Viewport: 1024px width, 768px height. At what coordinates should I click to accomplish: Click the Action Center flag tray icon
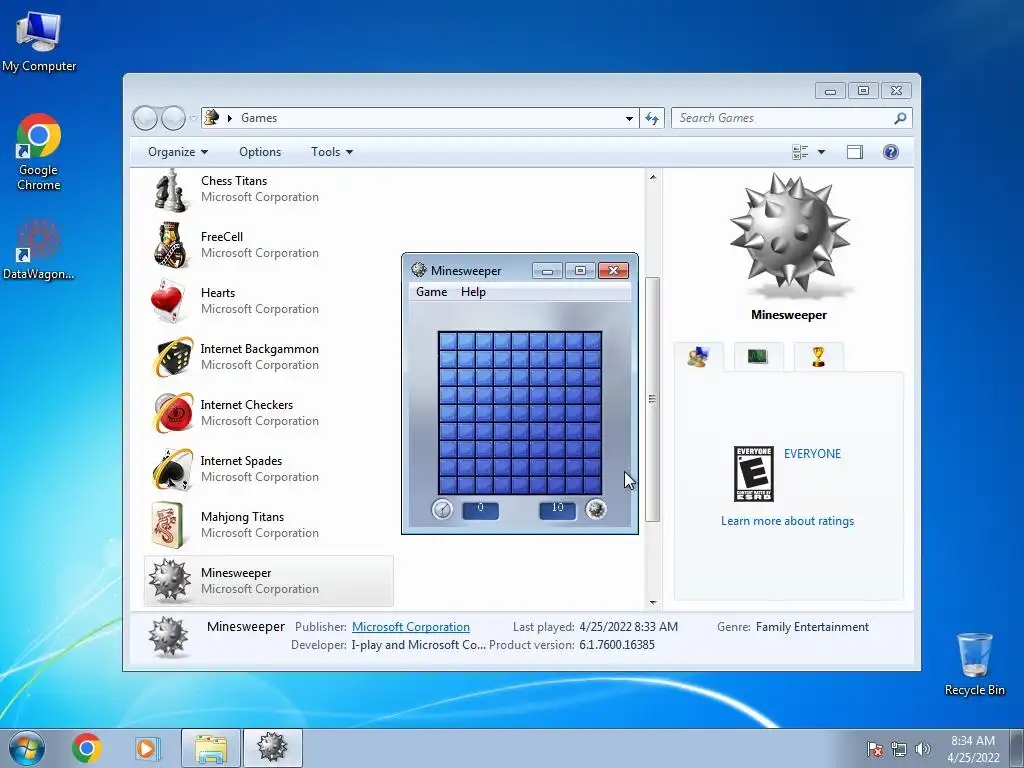[874, 750]
